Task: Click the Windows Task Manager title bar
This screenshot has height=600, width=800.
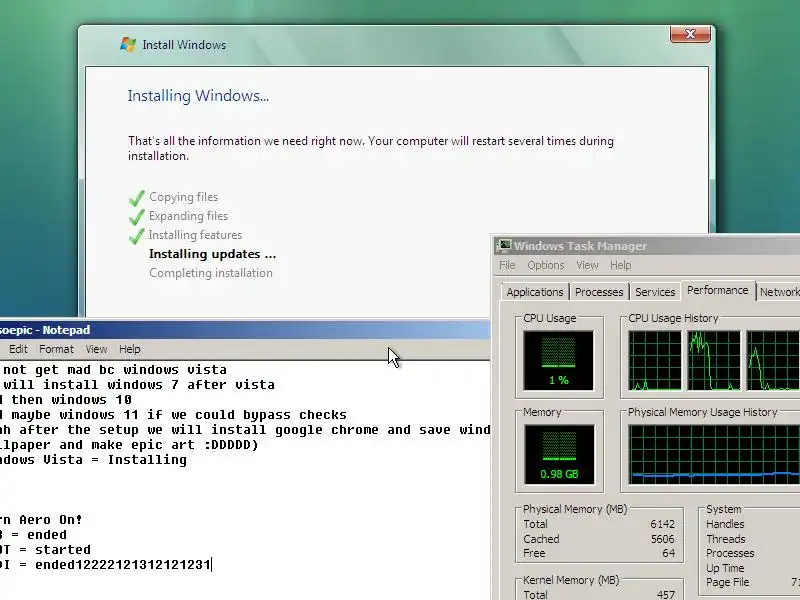Action: coord(646,246)
